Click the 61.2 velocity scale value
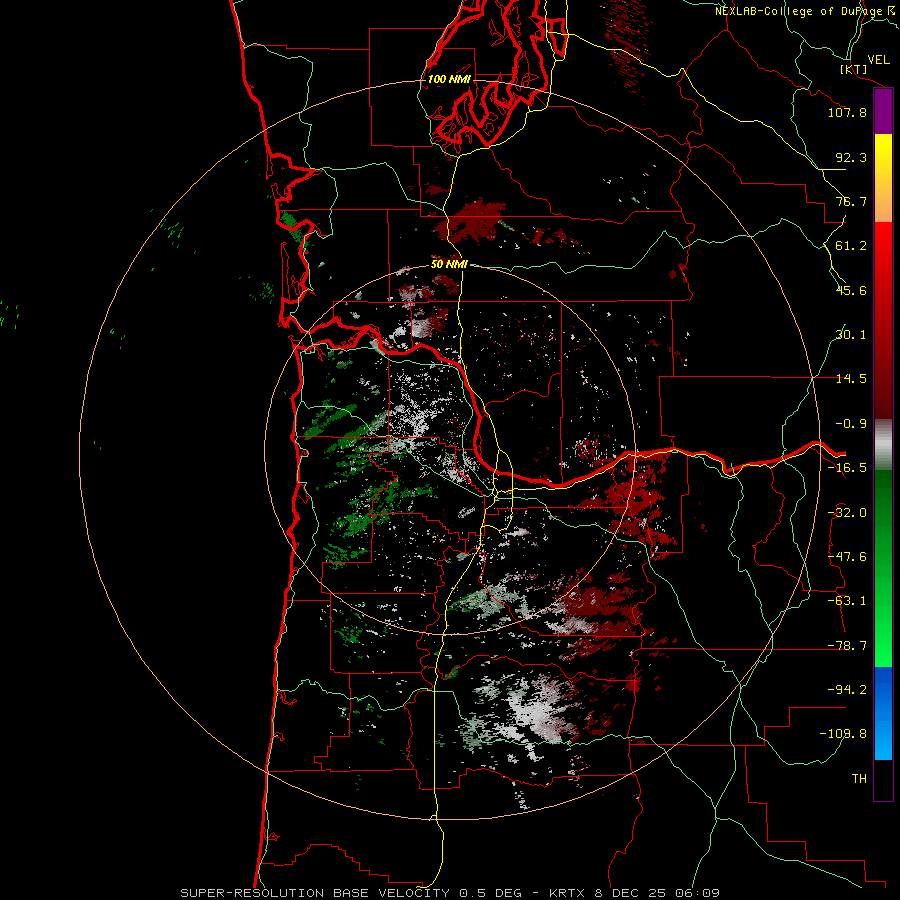Screen dimensions: 900x900 (851, 246)
